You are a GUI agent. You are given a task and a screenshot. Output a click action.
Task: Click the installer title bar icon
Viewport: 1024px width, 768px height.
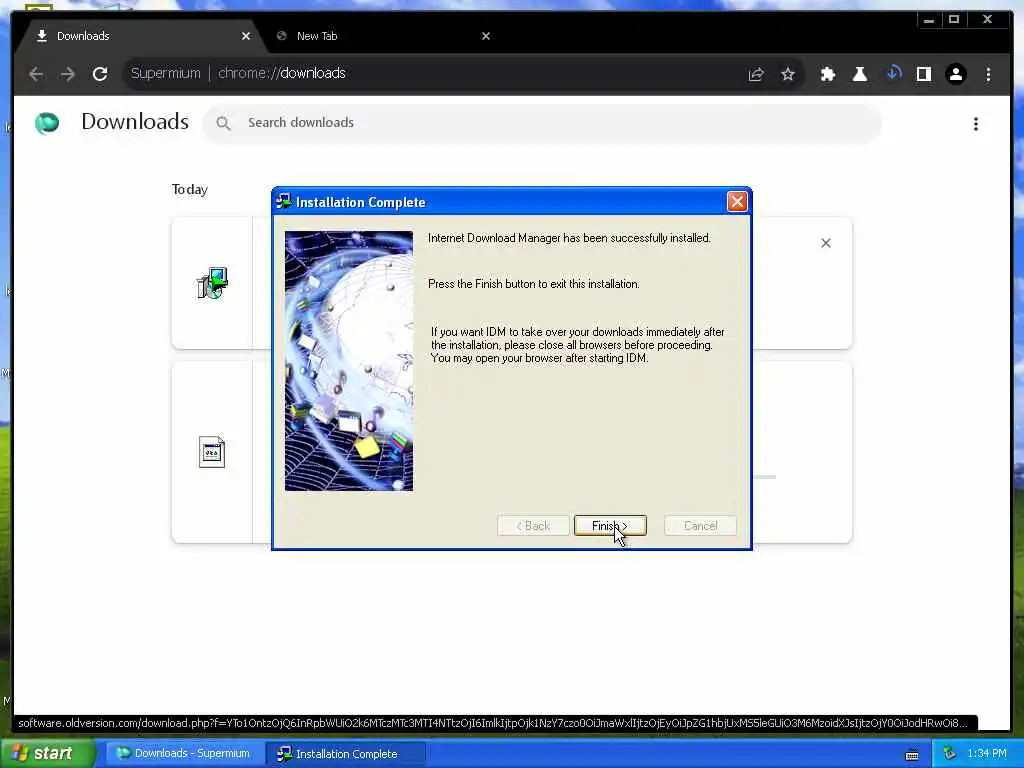[x=283, y=202]
